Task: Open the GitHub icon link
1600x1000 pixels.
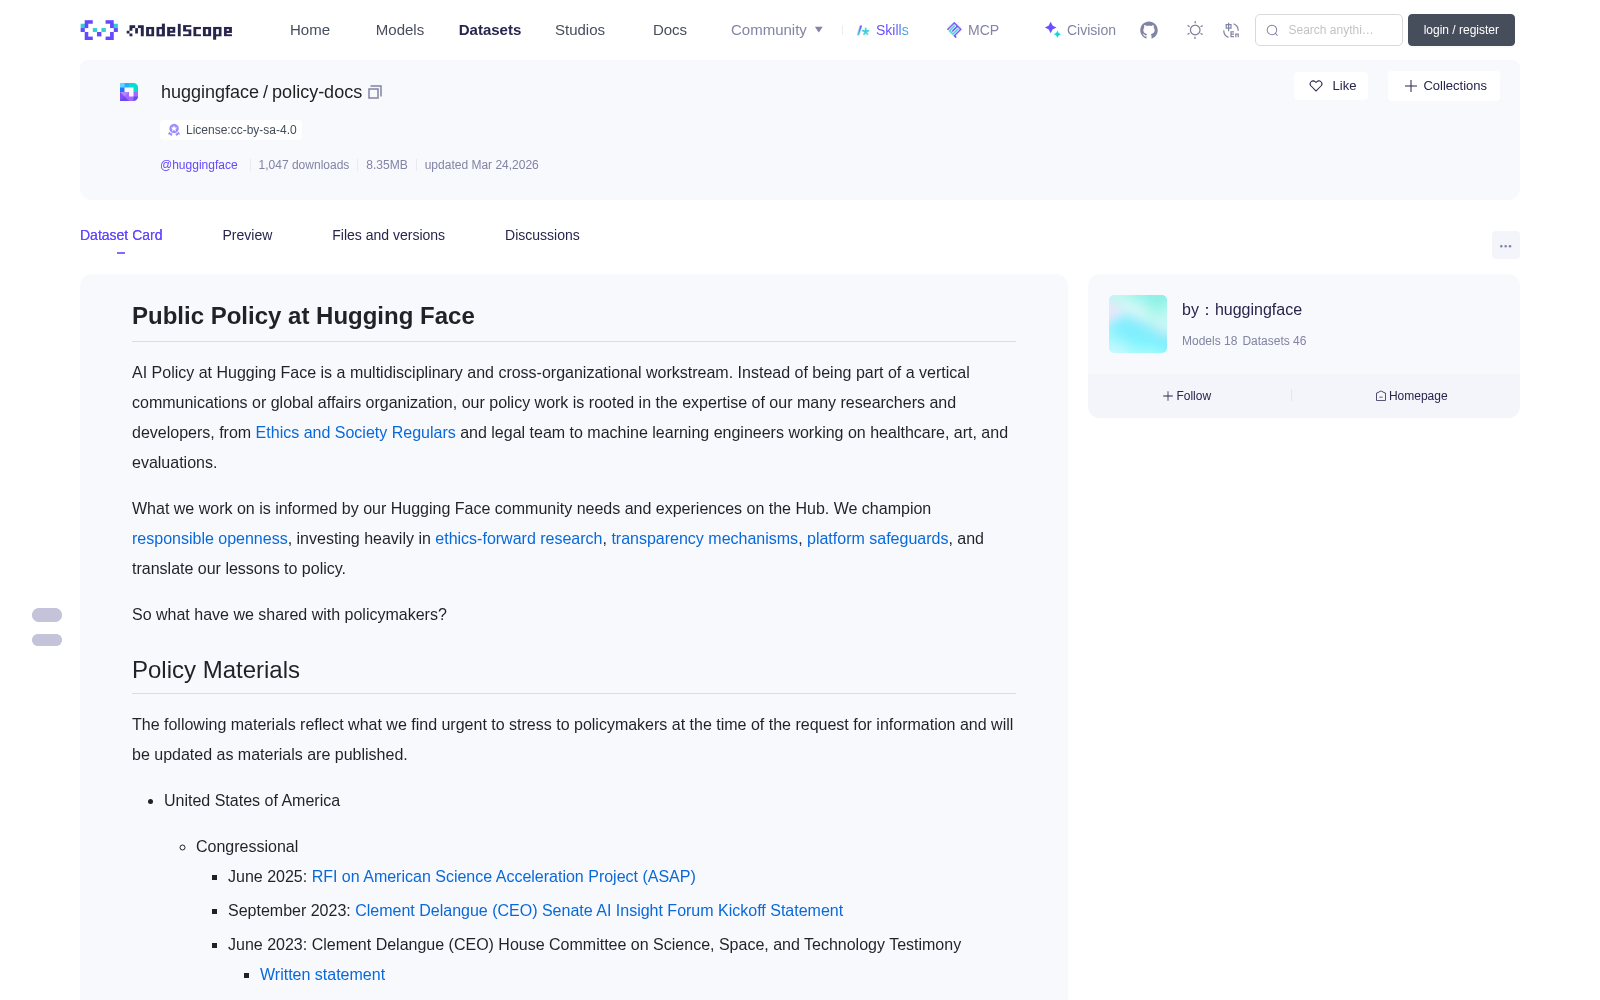Action: pyautogui.click(x=1149, y=30)
